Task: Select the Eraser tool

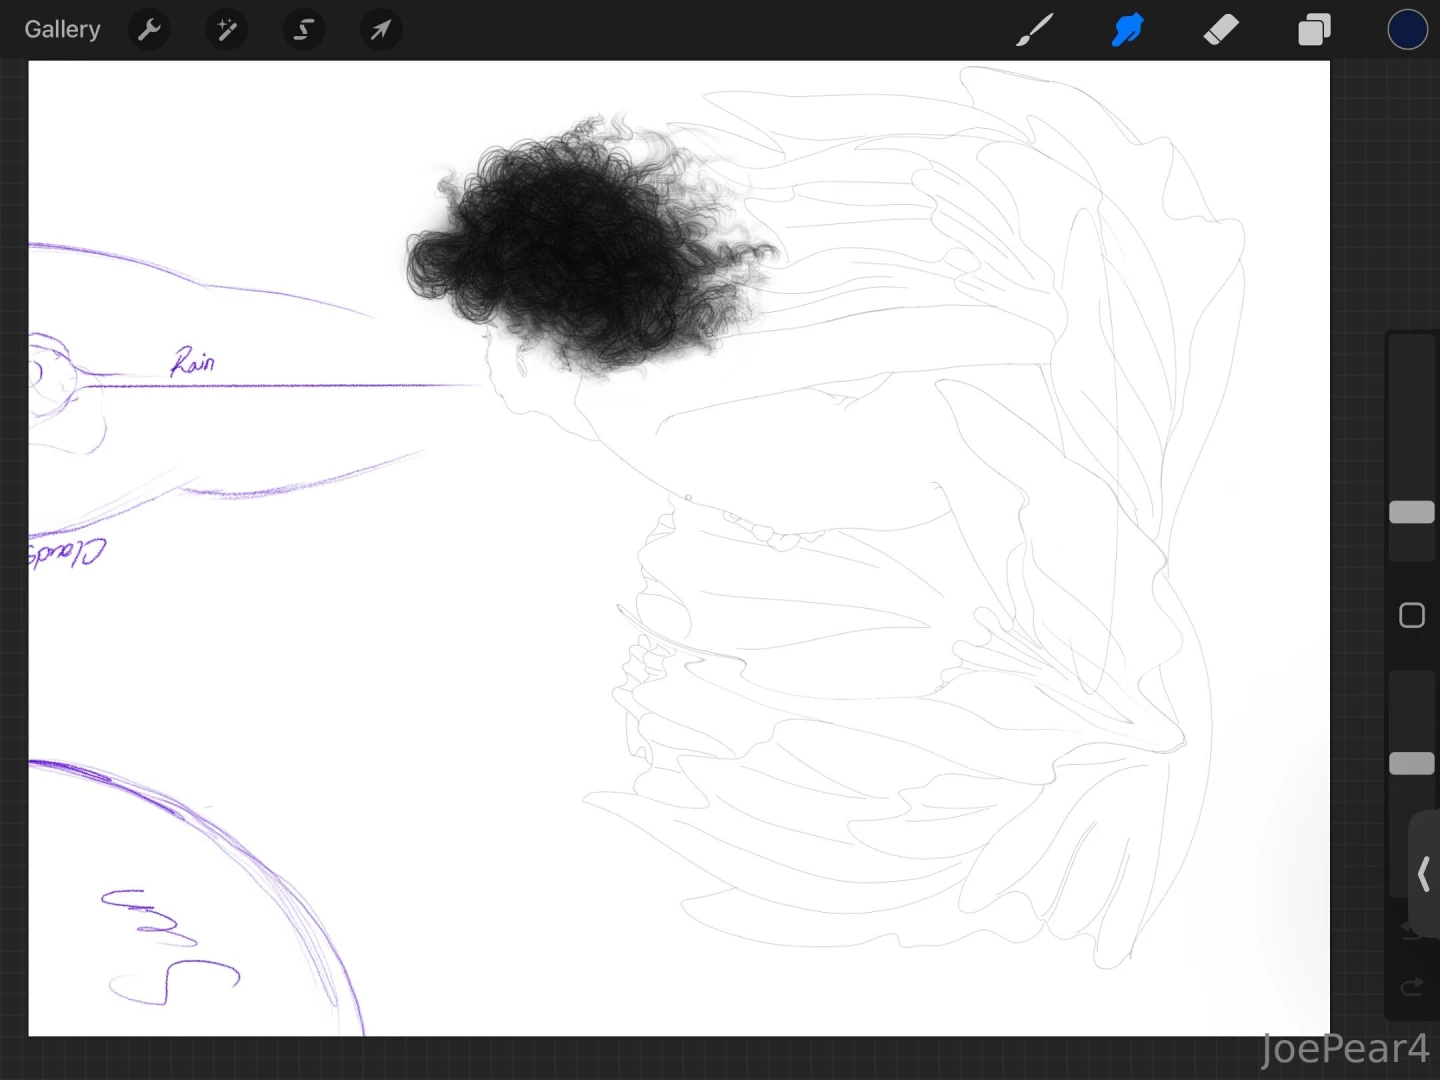Action: (x=1221, y=29)
